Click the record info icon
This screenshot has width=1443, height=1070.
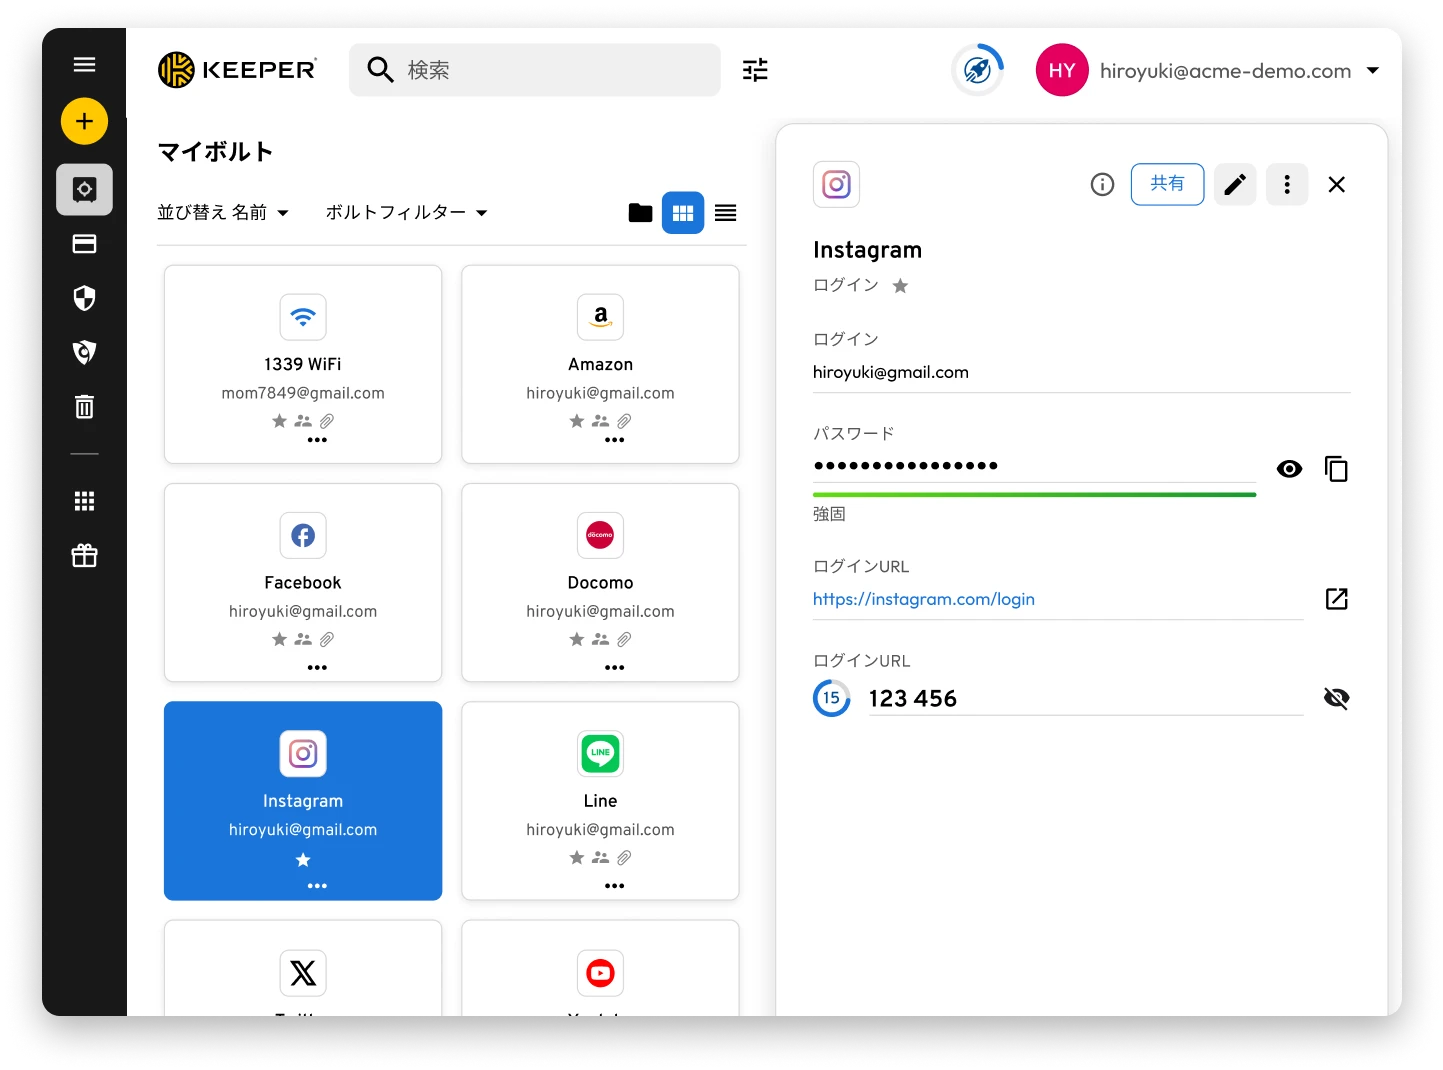click(x=1102, y=184)
